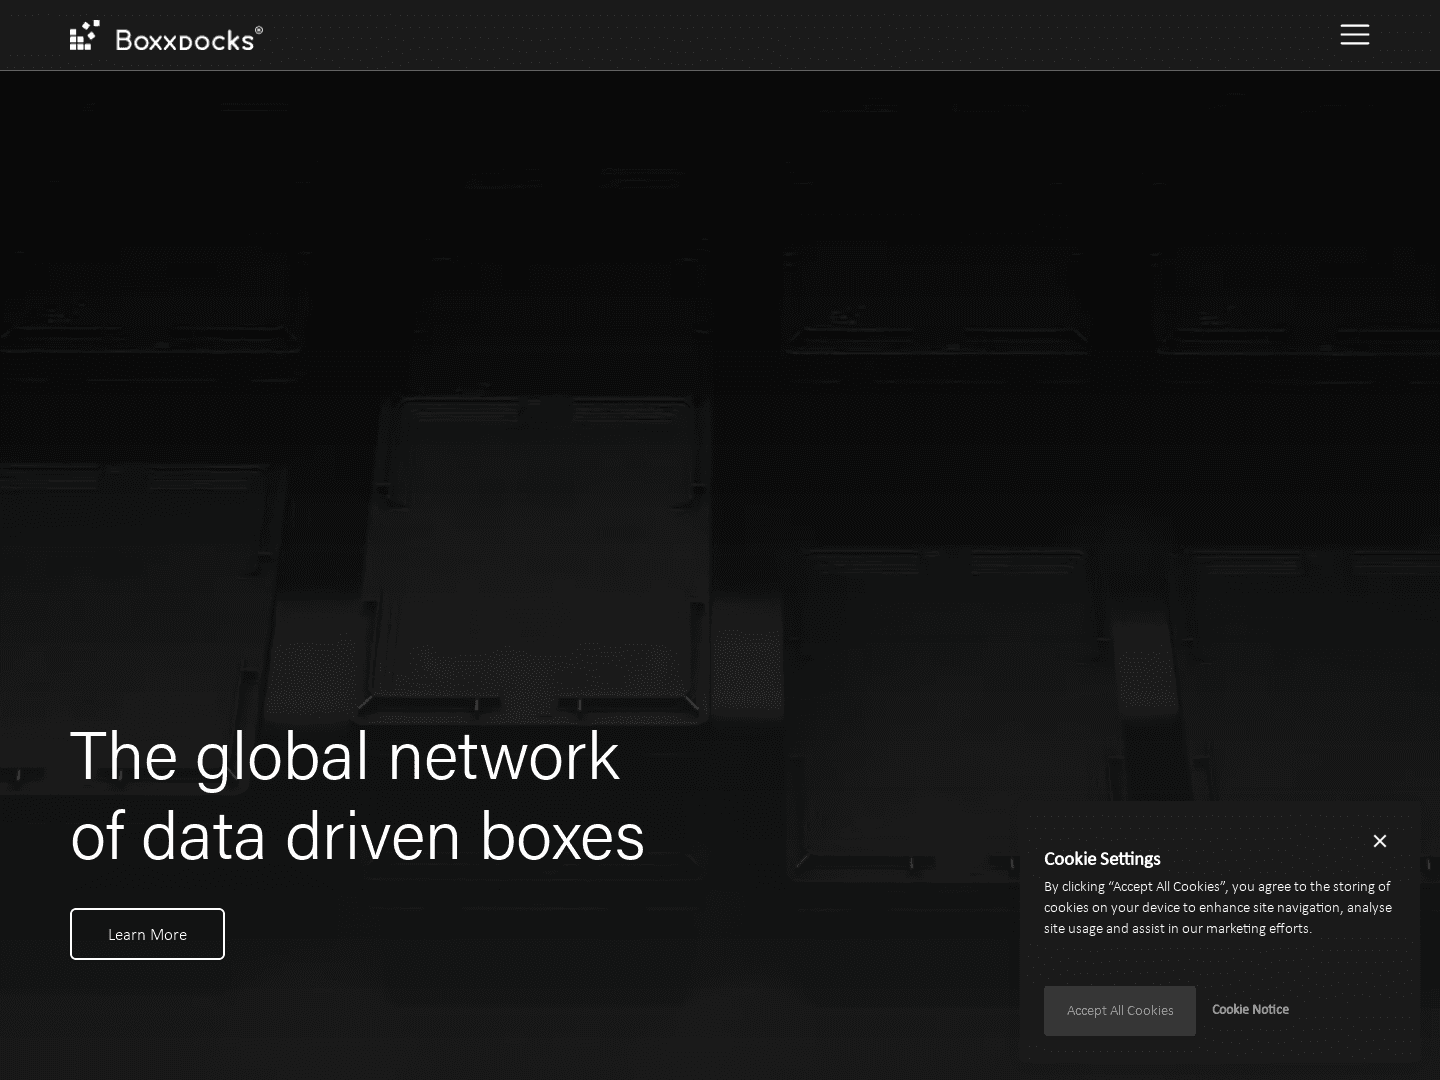Click the Boxxdocks pixel logo icon

84,34
